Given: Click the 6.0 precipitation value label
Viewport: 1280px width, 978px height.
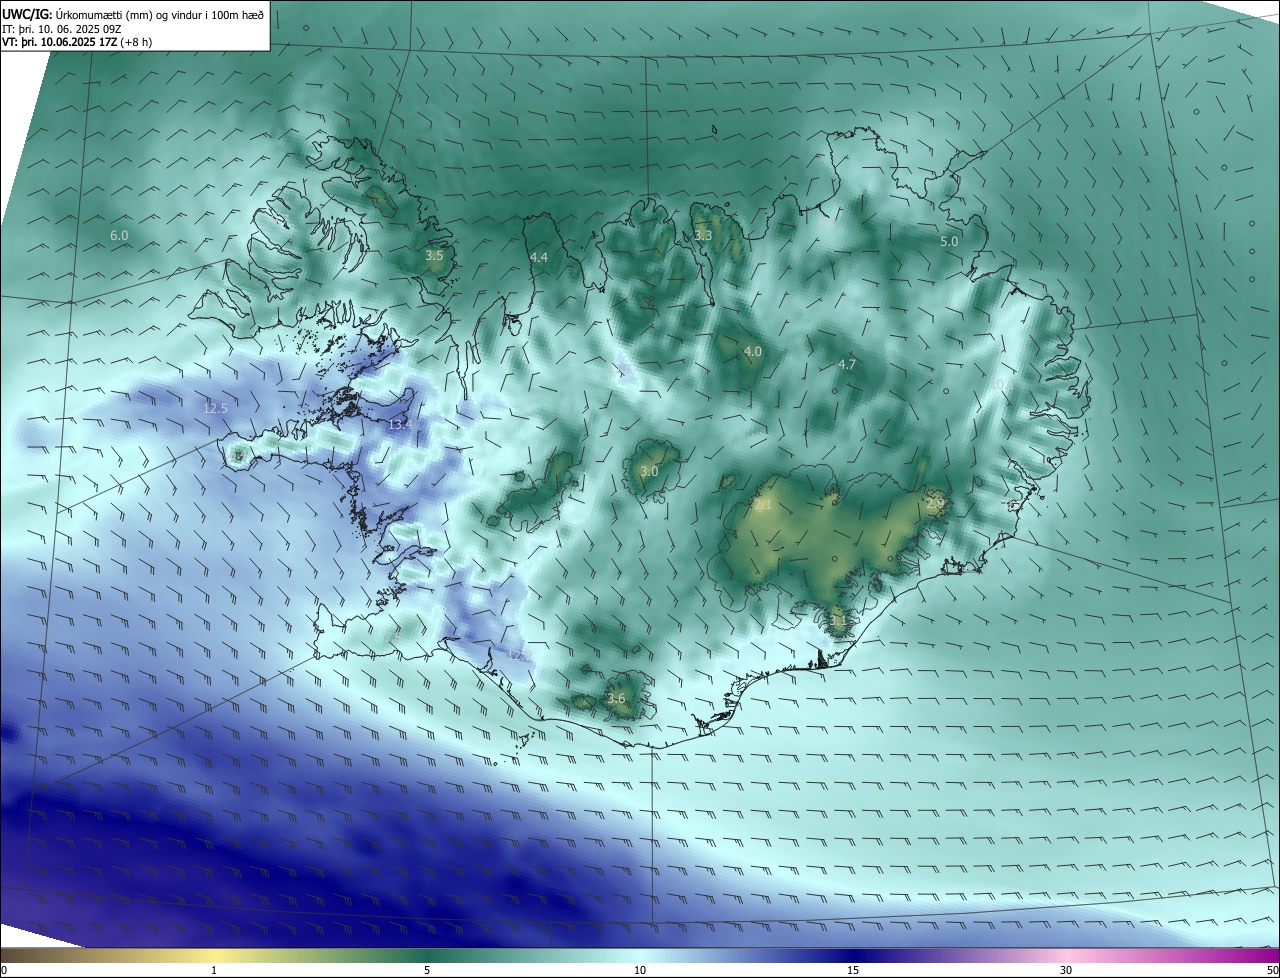Looking at the screenshot, I should pyautogui.click(x=119, y=235).
